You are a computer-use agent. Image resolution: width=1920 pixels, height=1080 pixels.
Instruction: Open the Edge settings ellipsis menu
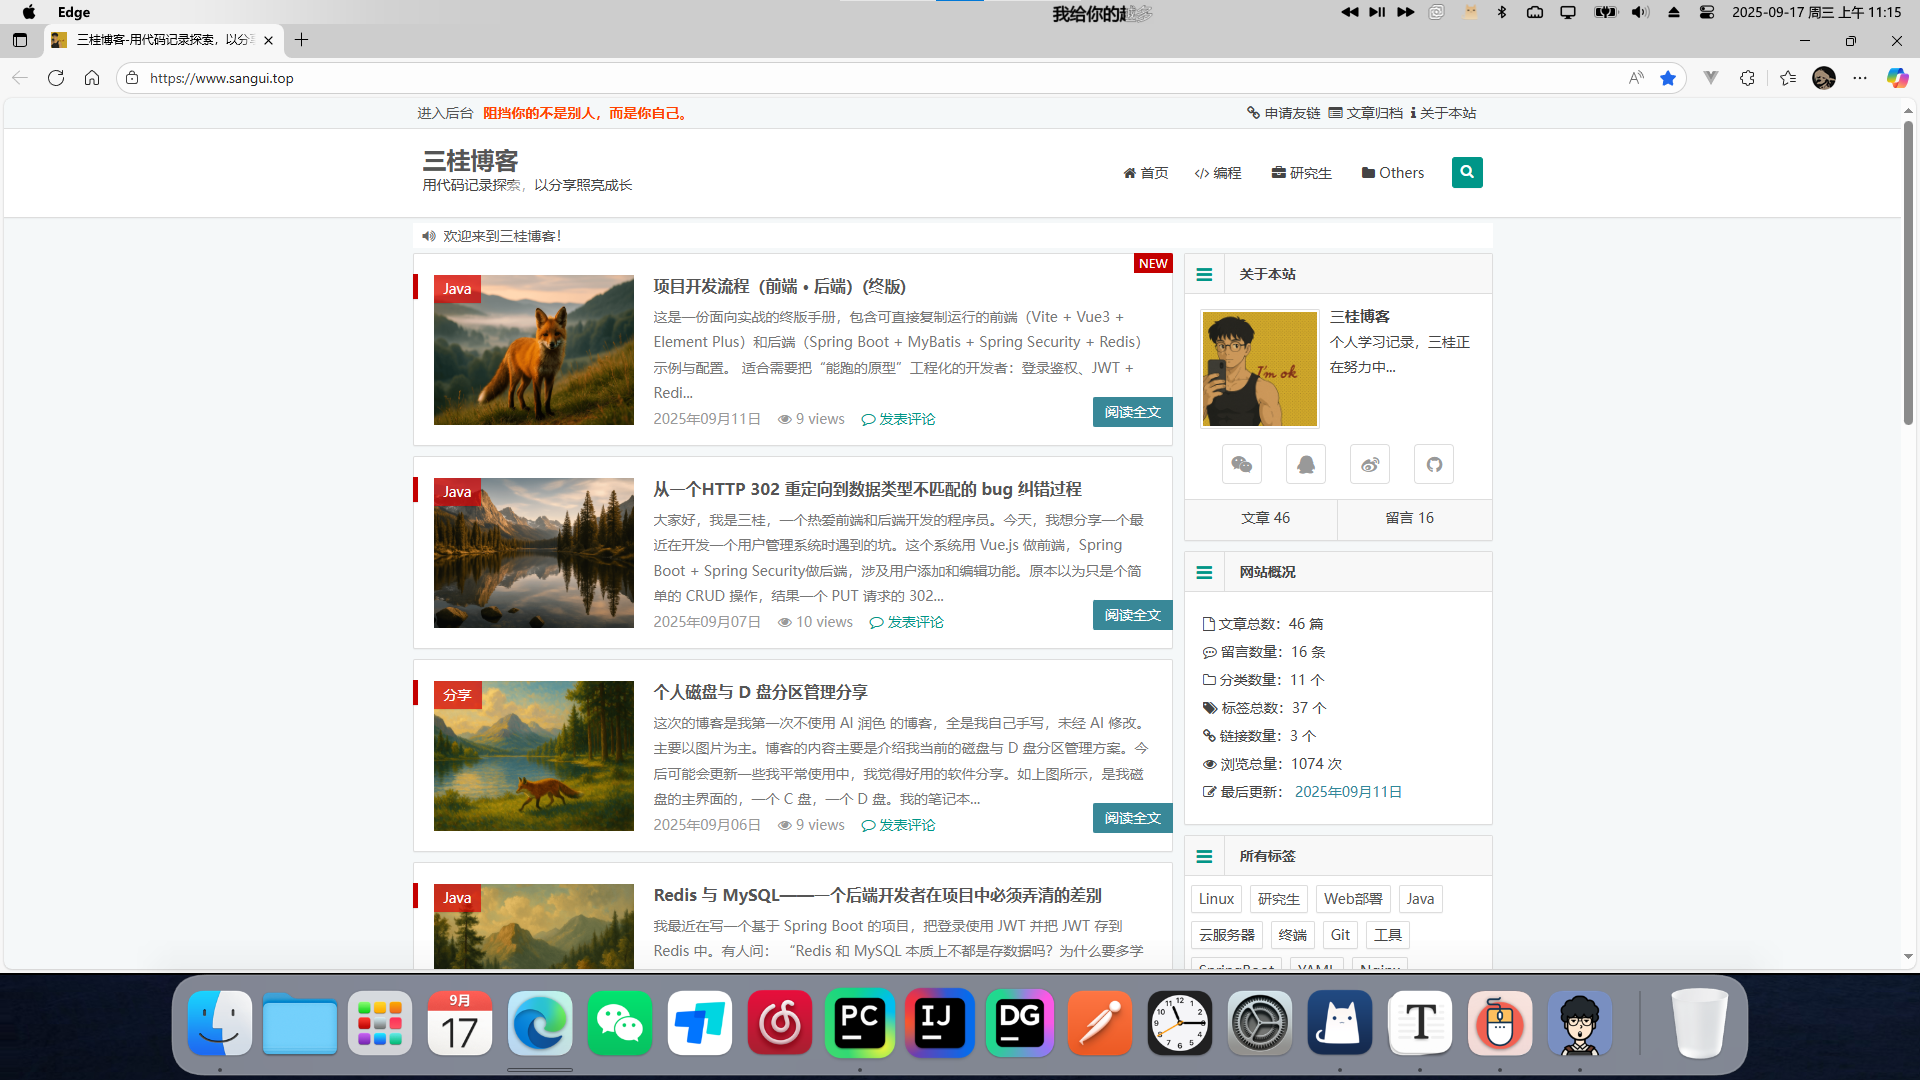pos(1860,78)
